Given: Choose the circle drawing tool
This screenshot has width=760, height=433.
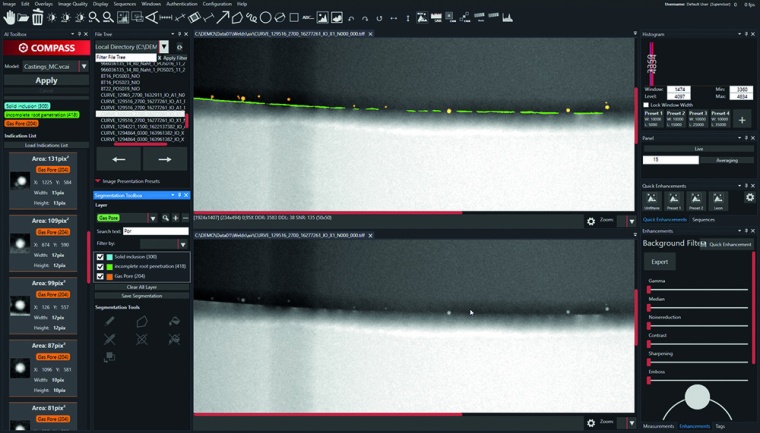Looking at the screenshot, I should (266, 17).
